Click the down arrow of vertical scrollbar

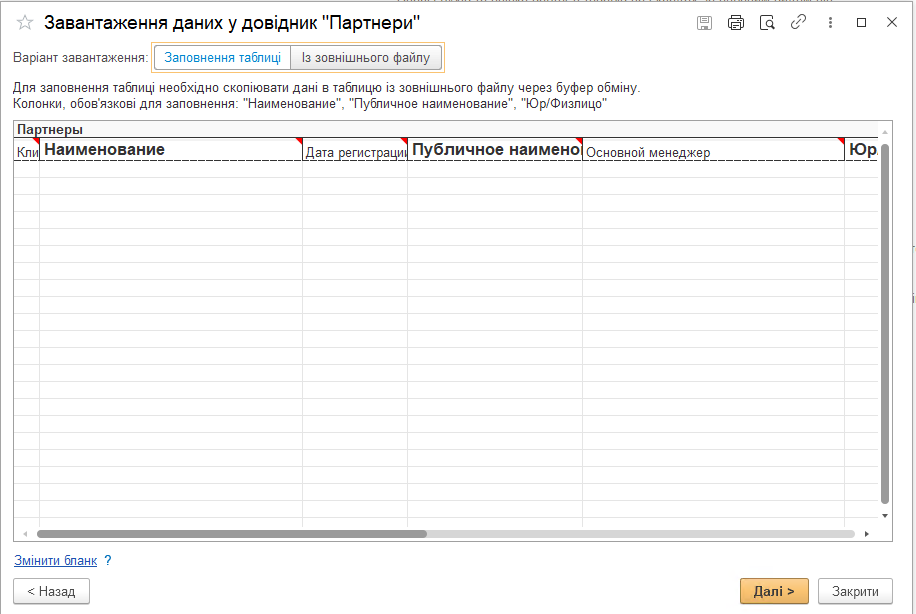(885, 516)
